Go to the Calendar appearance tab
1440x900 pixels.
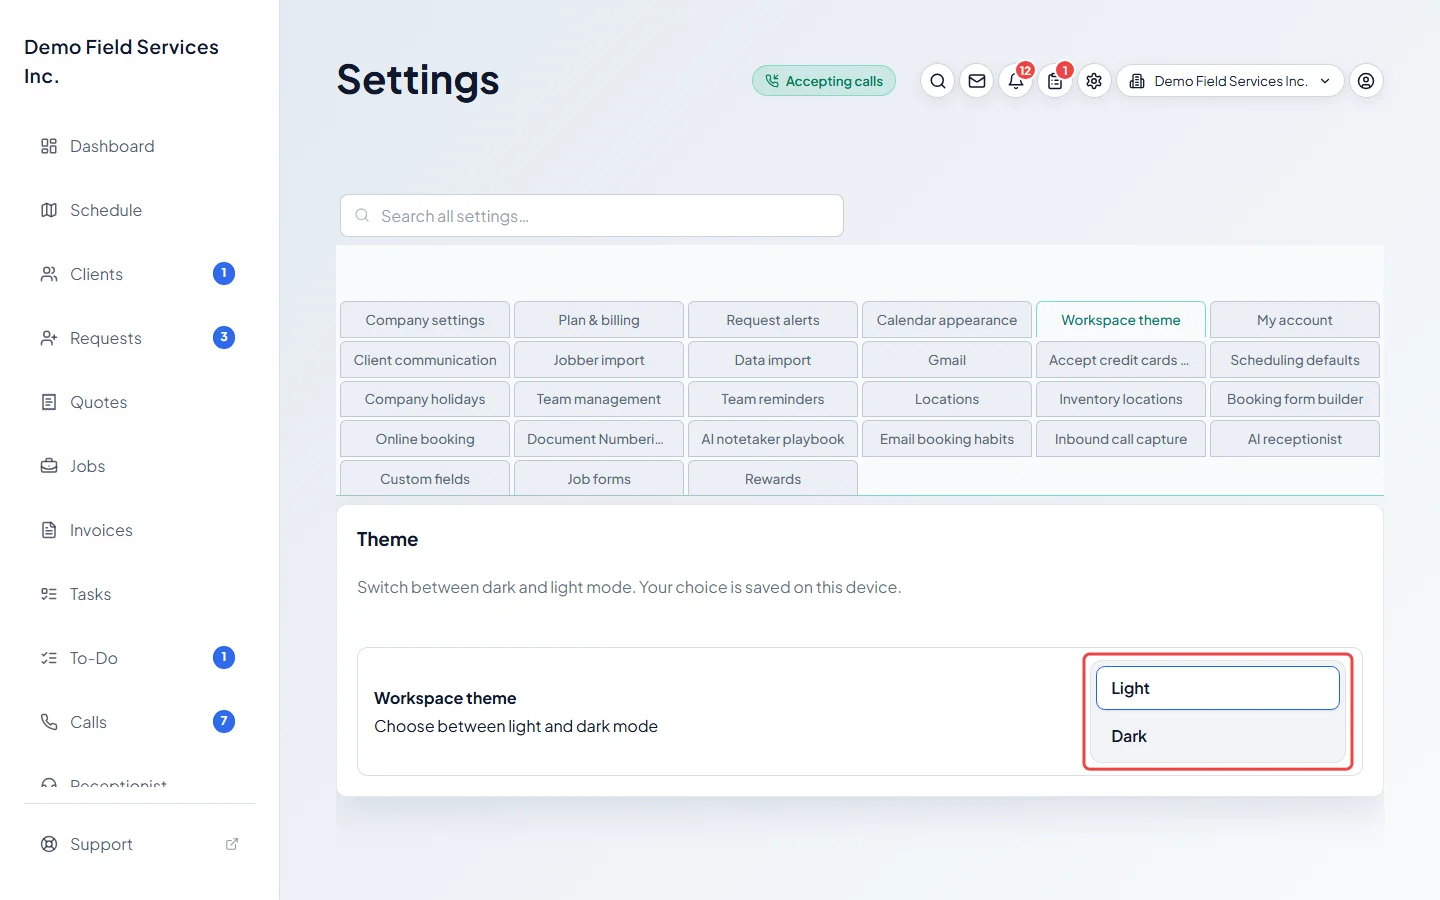point(947,320)
